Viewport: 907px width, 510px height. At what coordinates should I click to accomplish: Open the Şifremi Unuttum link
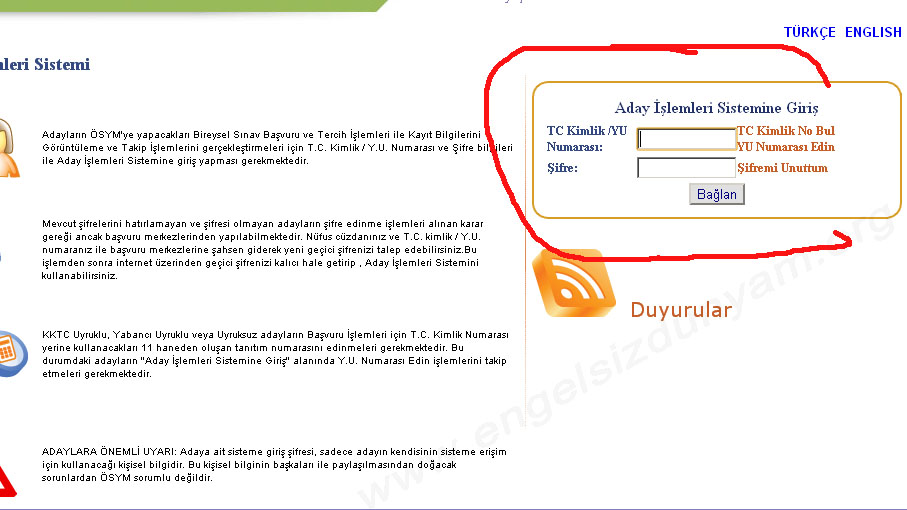point(782,168)
